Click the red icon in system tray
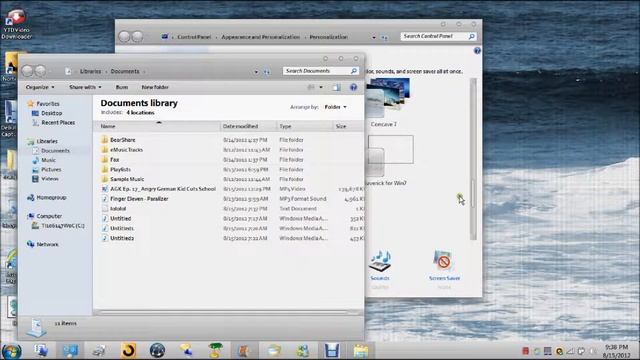The image size is (640, 360). [x=525, y=351]
